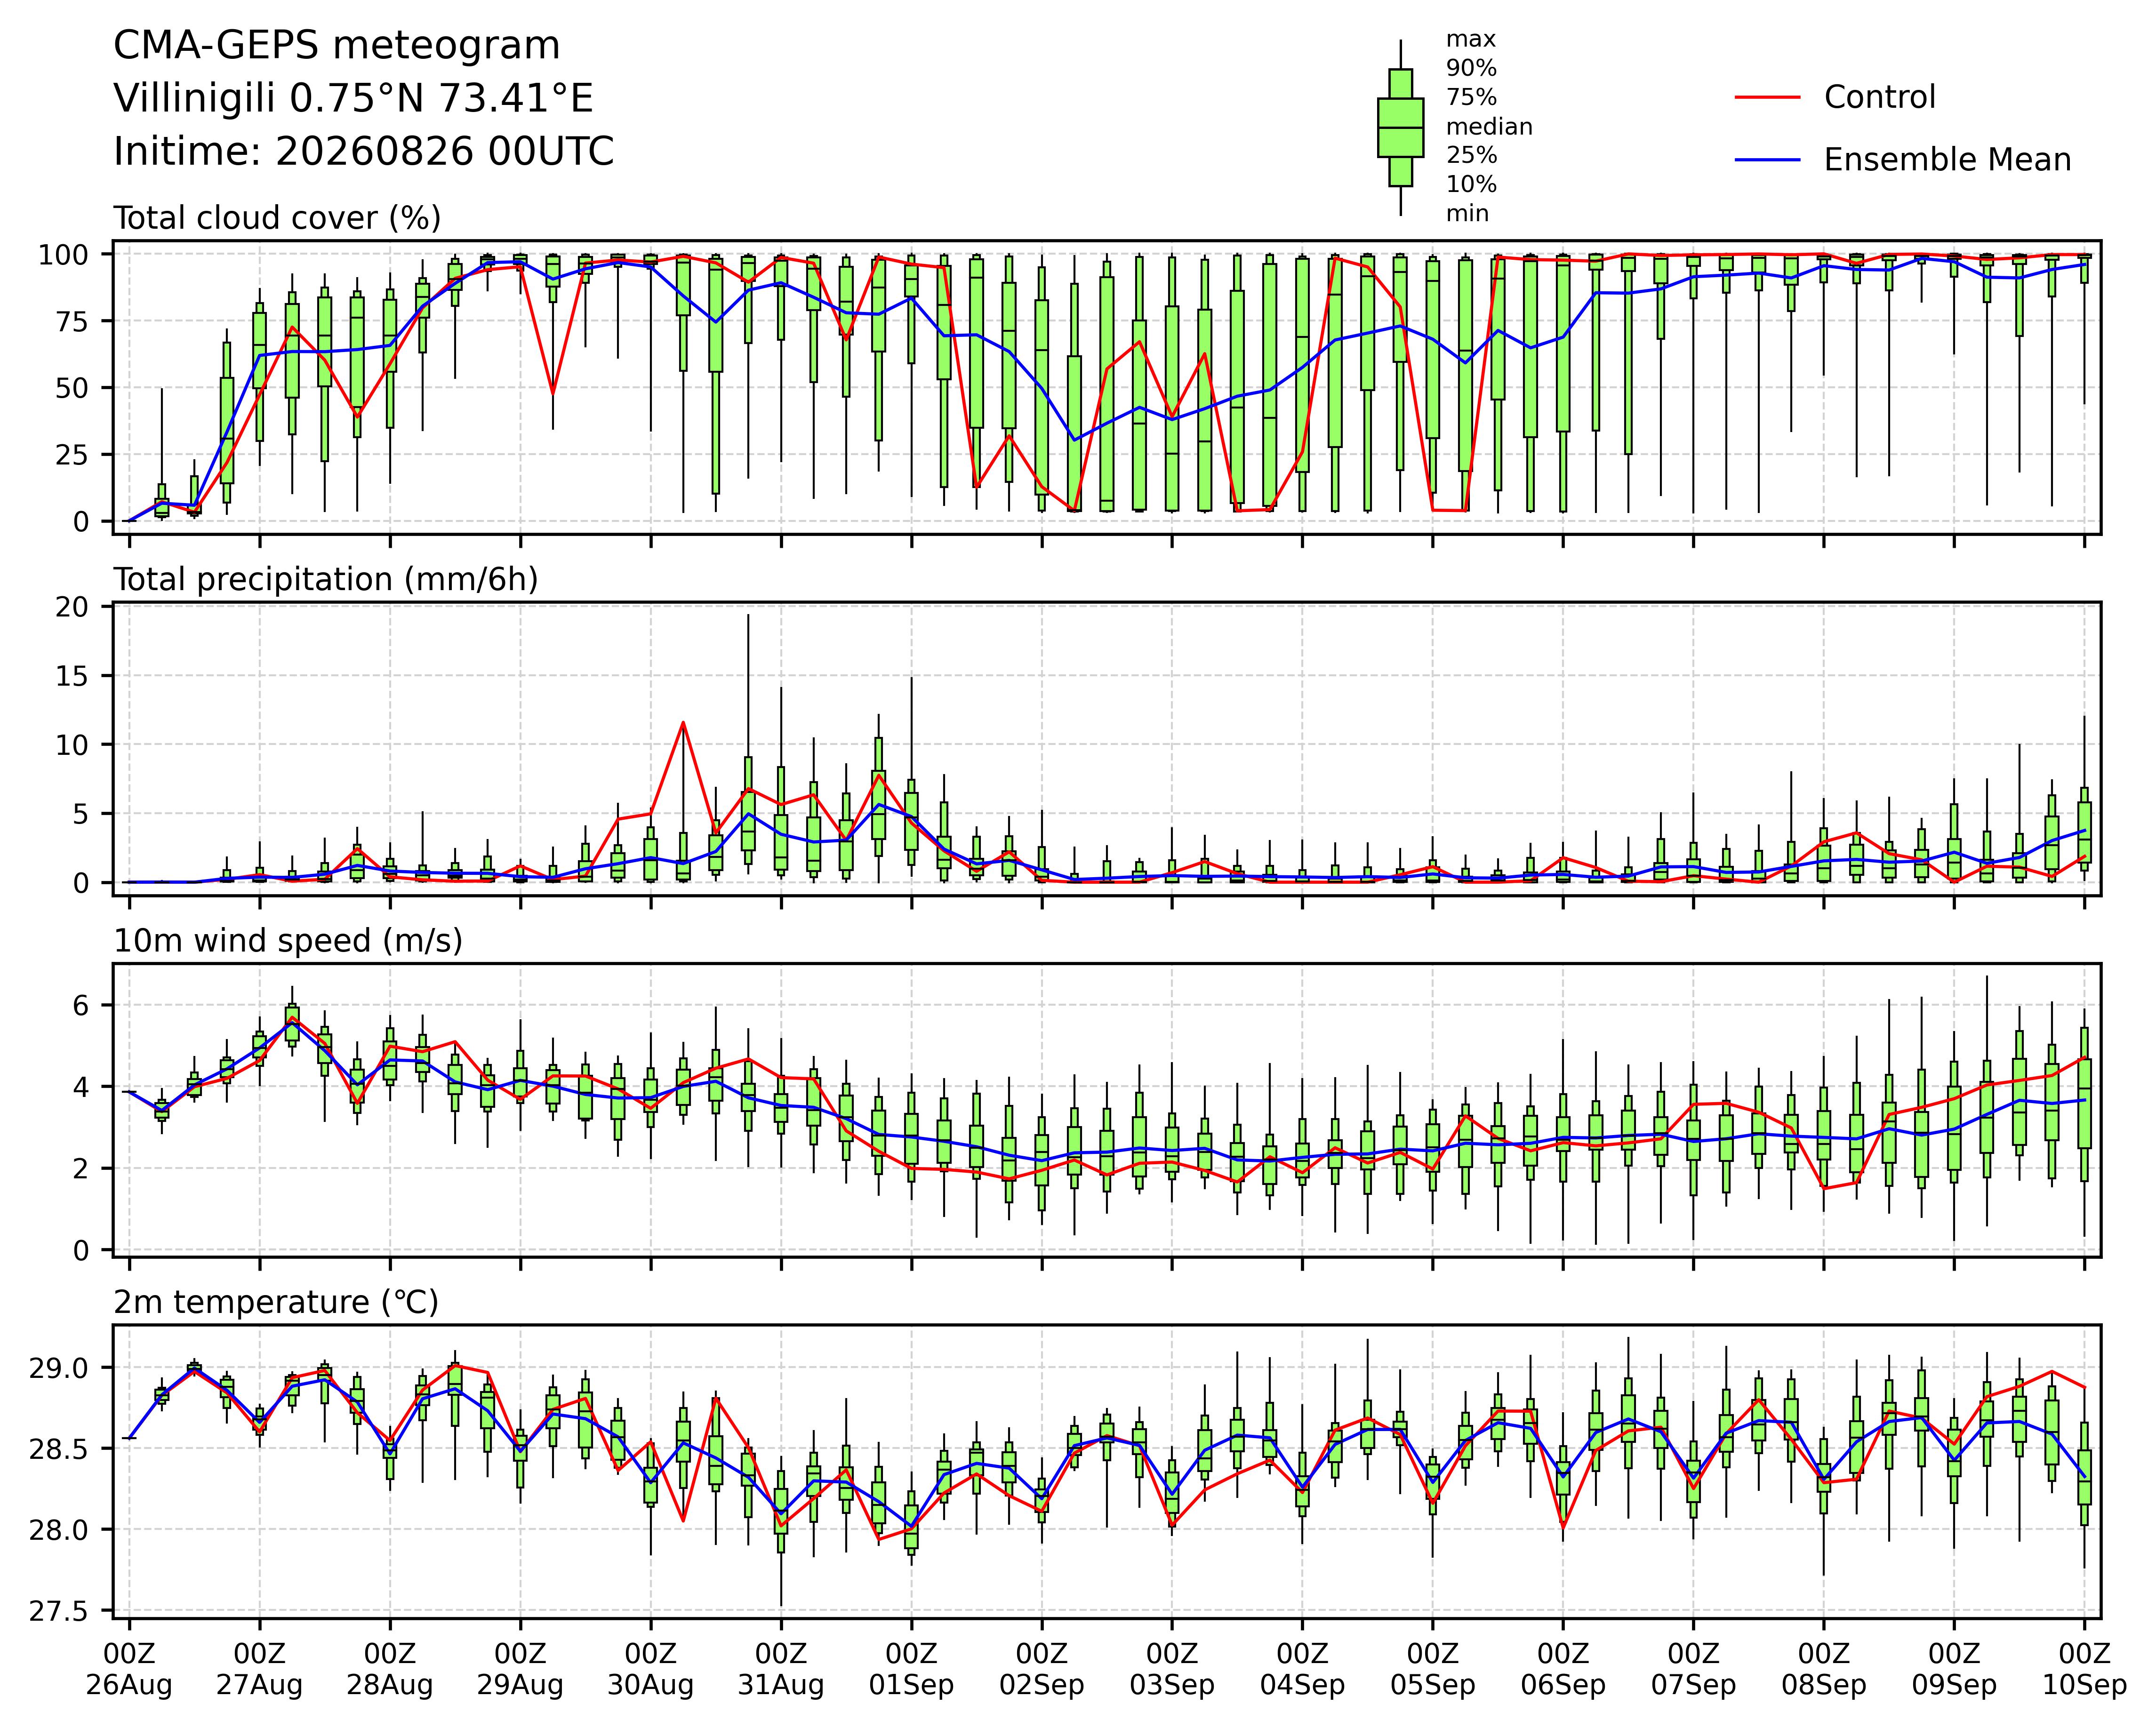This screenshot has width=2156, height=1728.
Task: Click the blue Ensemble Mean legend line
Action: [1767, 160]
